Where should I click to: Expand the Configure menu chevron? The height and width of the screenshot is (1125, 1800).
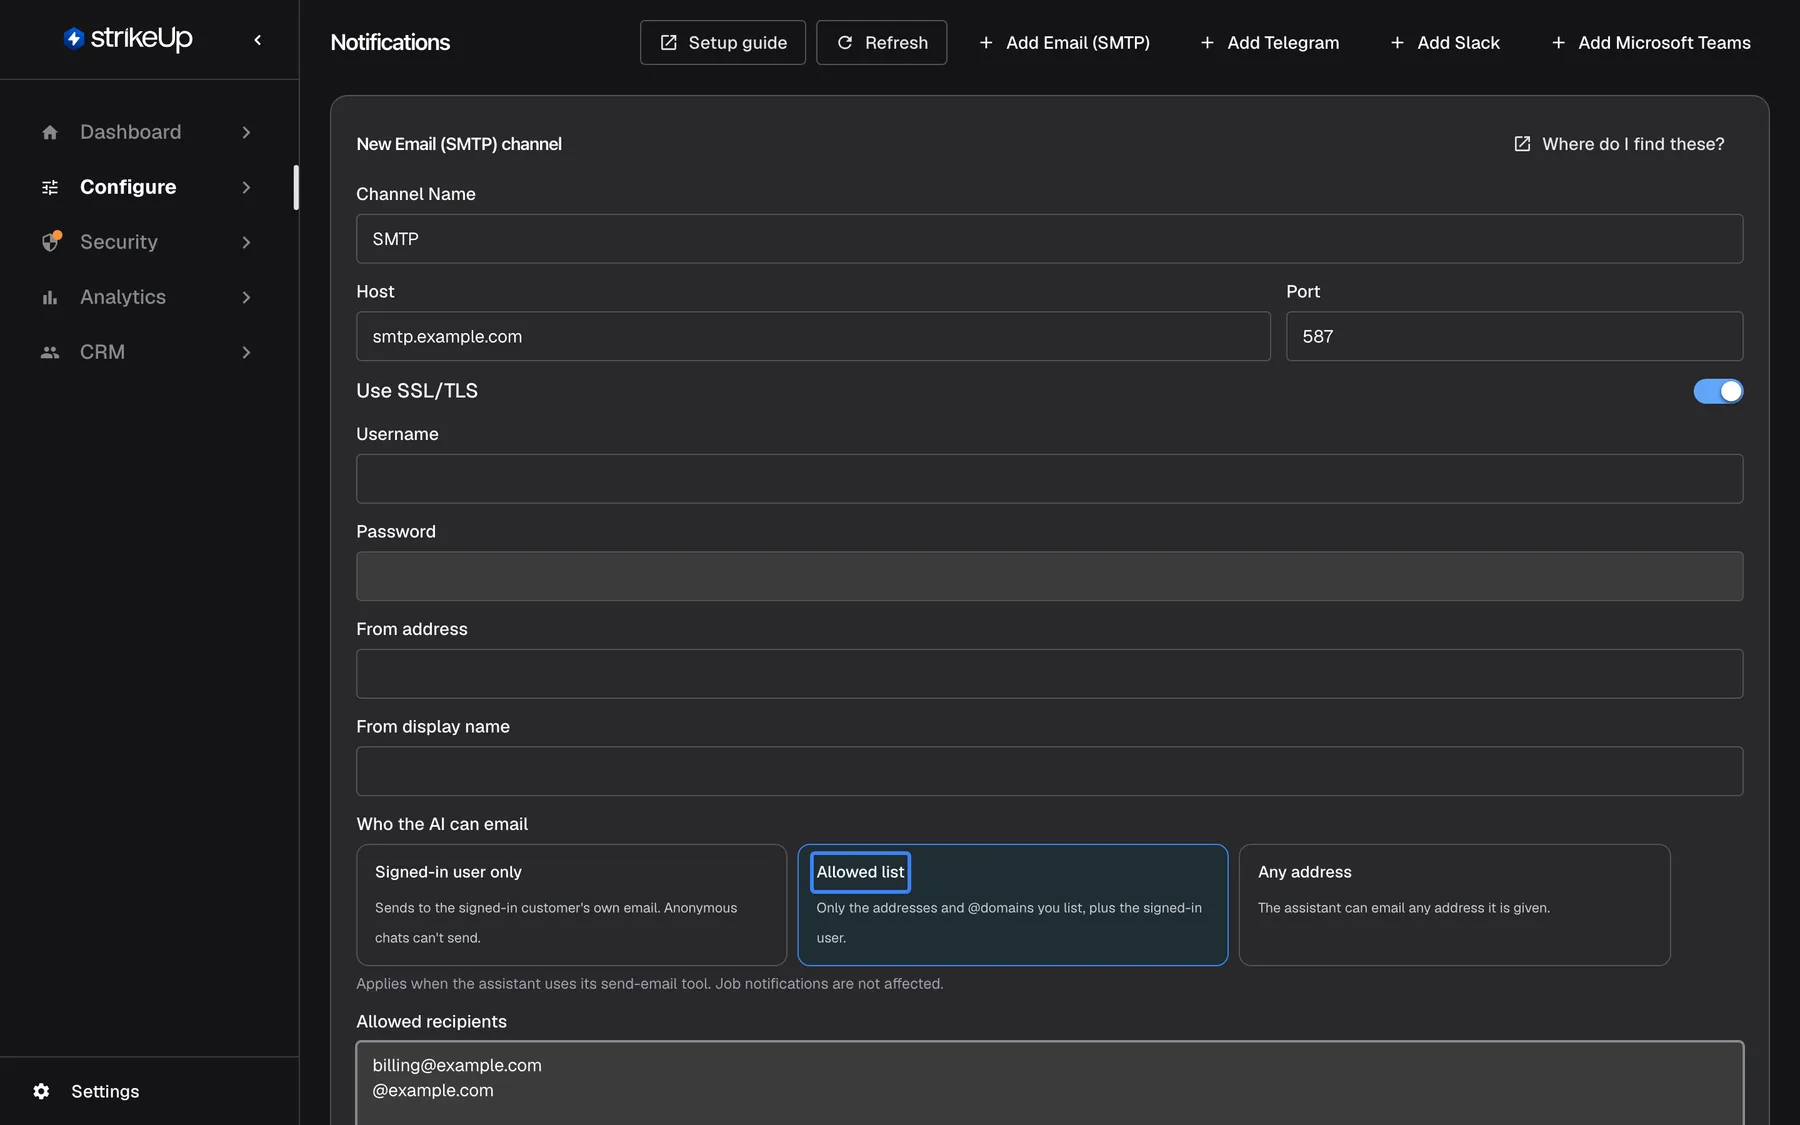click(246, 187)
